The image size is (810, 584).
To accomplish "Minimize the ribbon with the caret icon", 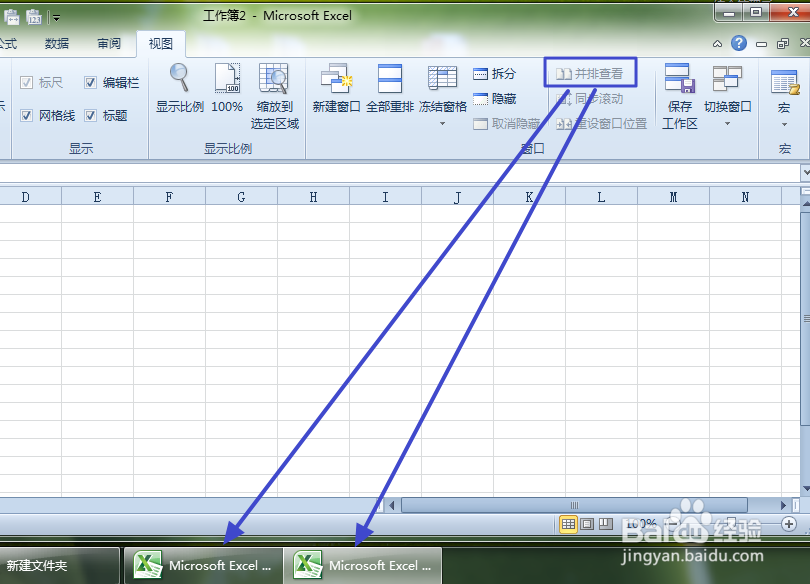I will [717, 44].
